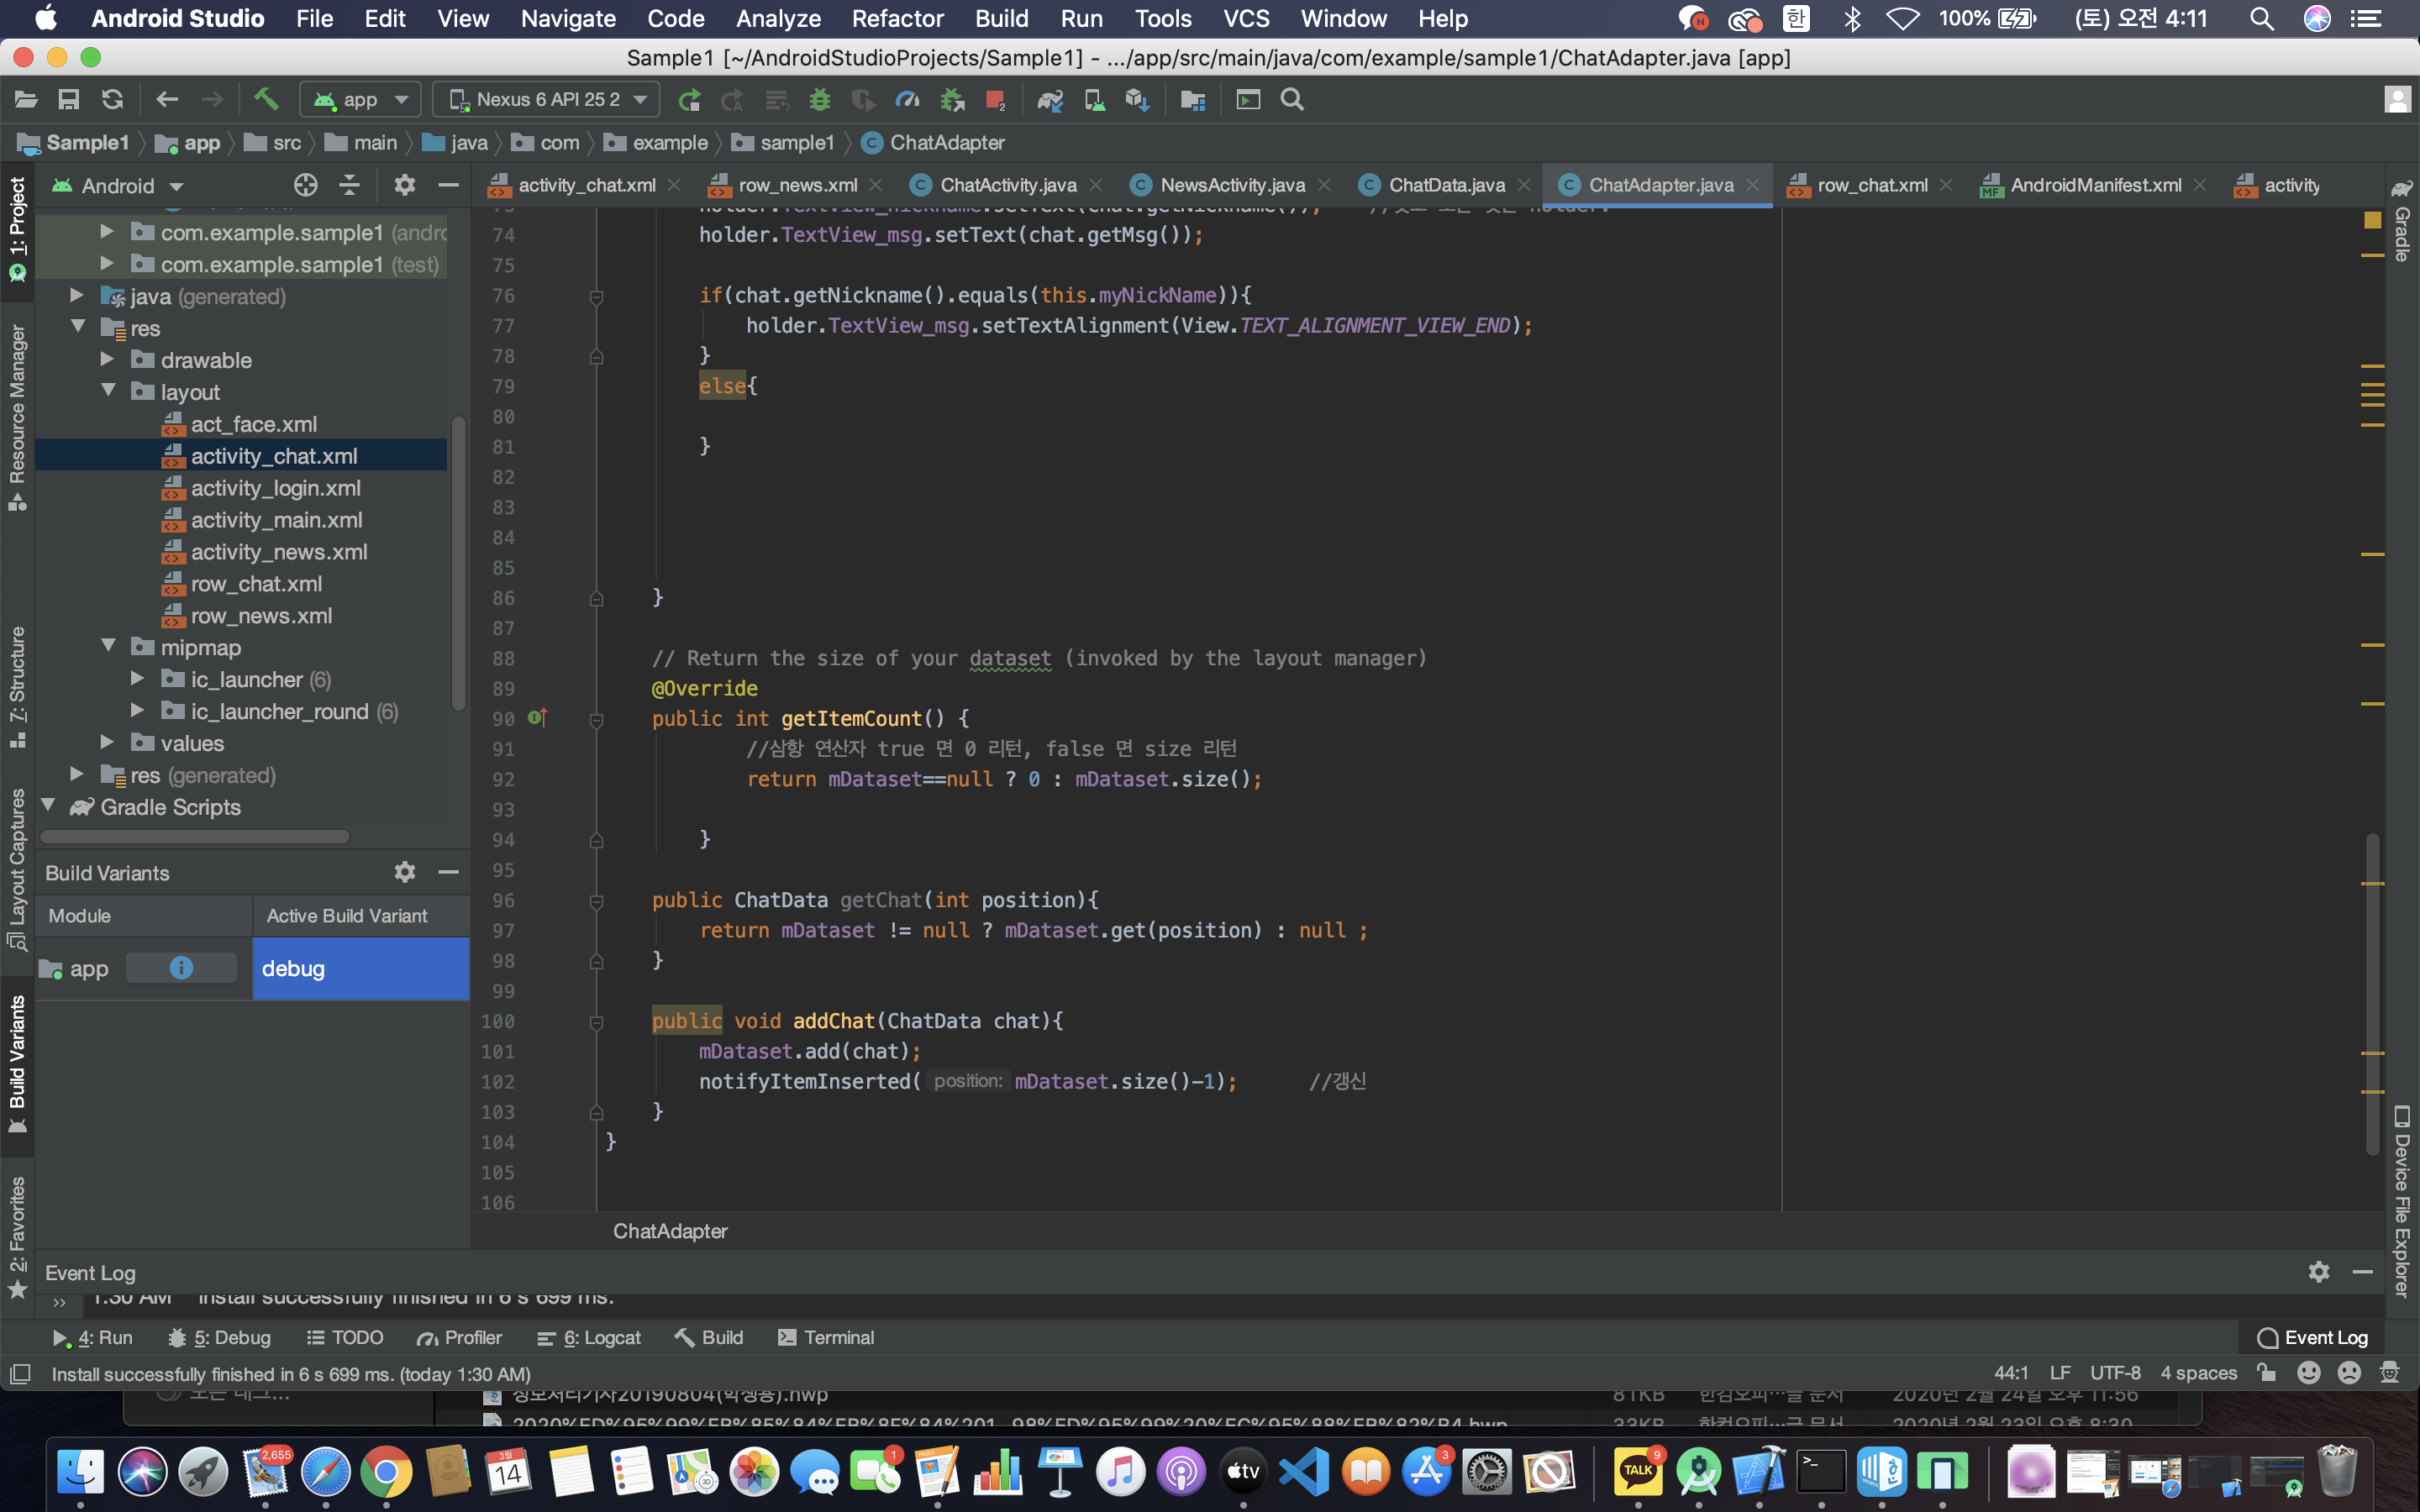Open the Build Variants settings gear
The height and width of the screenshot is (1512, 2420).
404,872
